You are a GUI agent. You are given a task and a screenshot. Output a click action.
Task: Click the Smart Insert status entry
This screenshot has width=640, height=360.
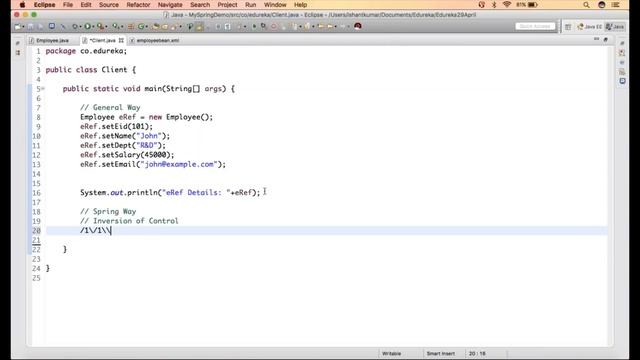click(440, 353)
